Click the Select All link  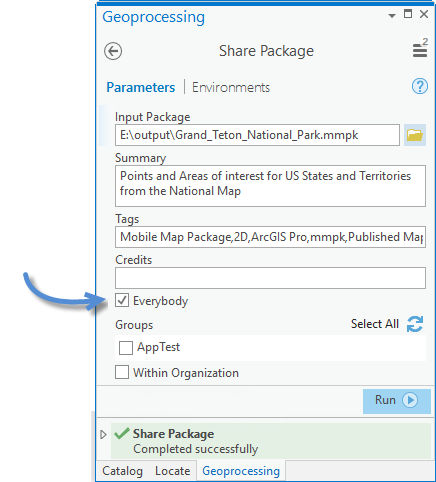(x=375, y=324)
